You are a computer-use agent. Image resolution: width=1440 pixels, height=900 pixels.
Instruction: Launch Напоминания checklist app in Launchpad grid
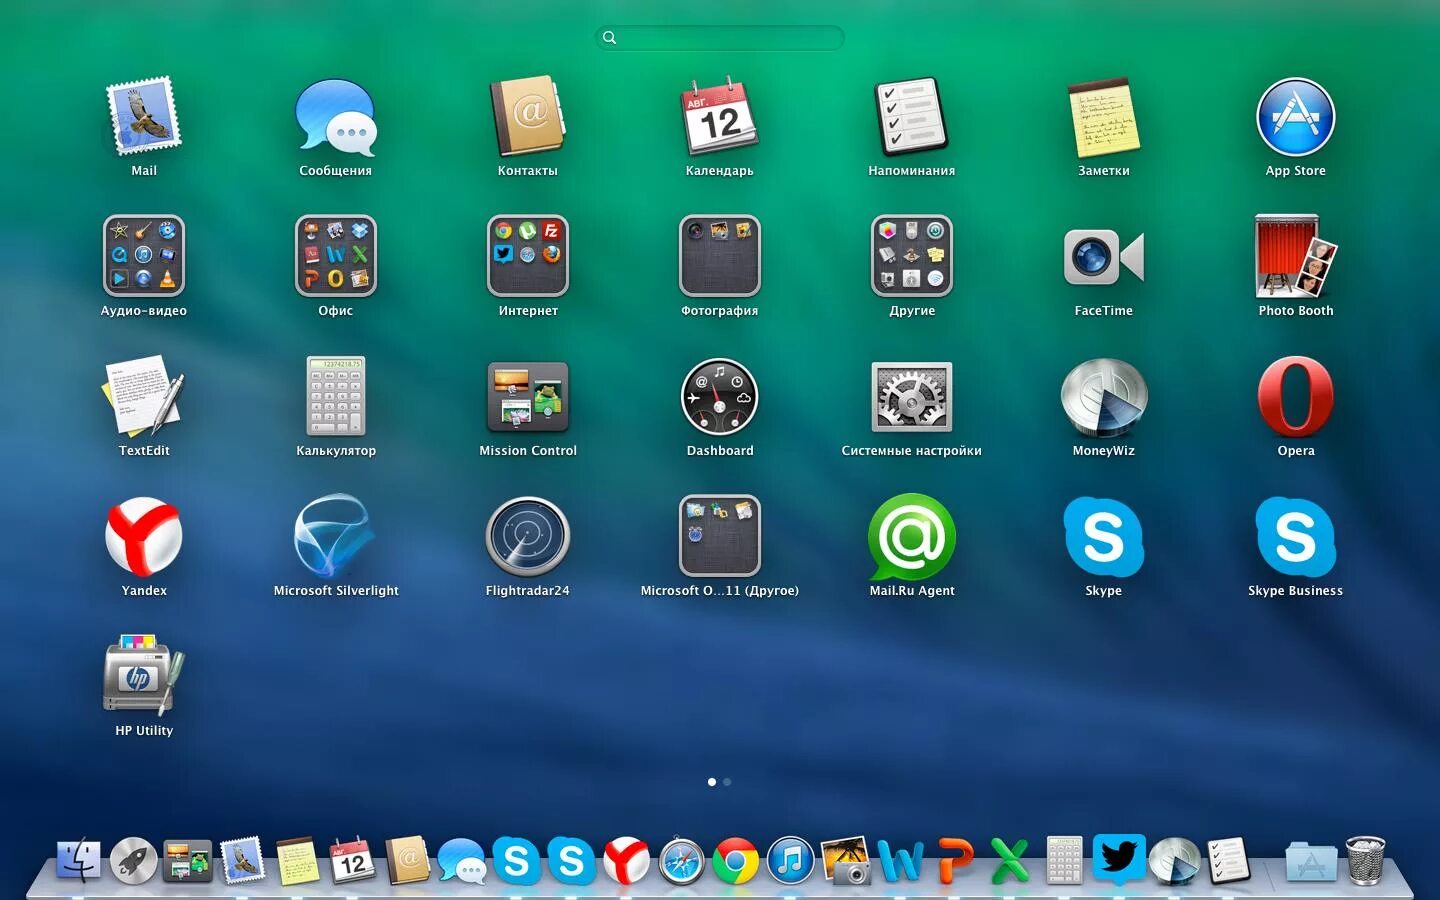click(912, 117)
